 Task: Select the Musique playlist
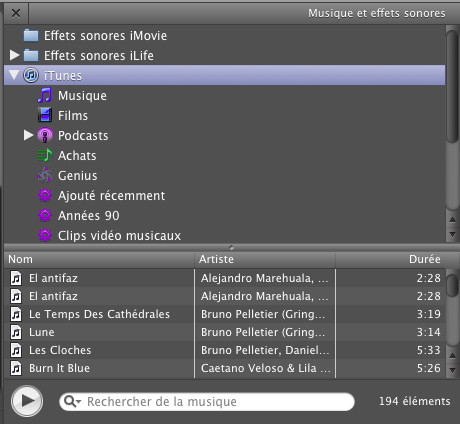(224, 95)
